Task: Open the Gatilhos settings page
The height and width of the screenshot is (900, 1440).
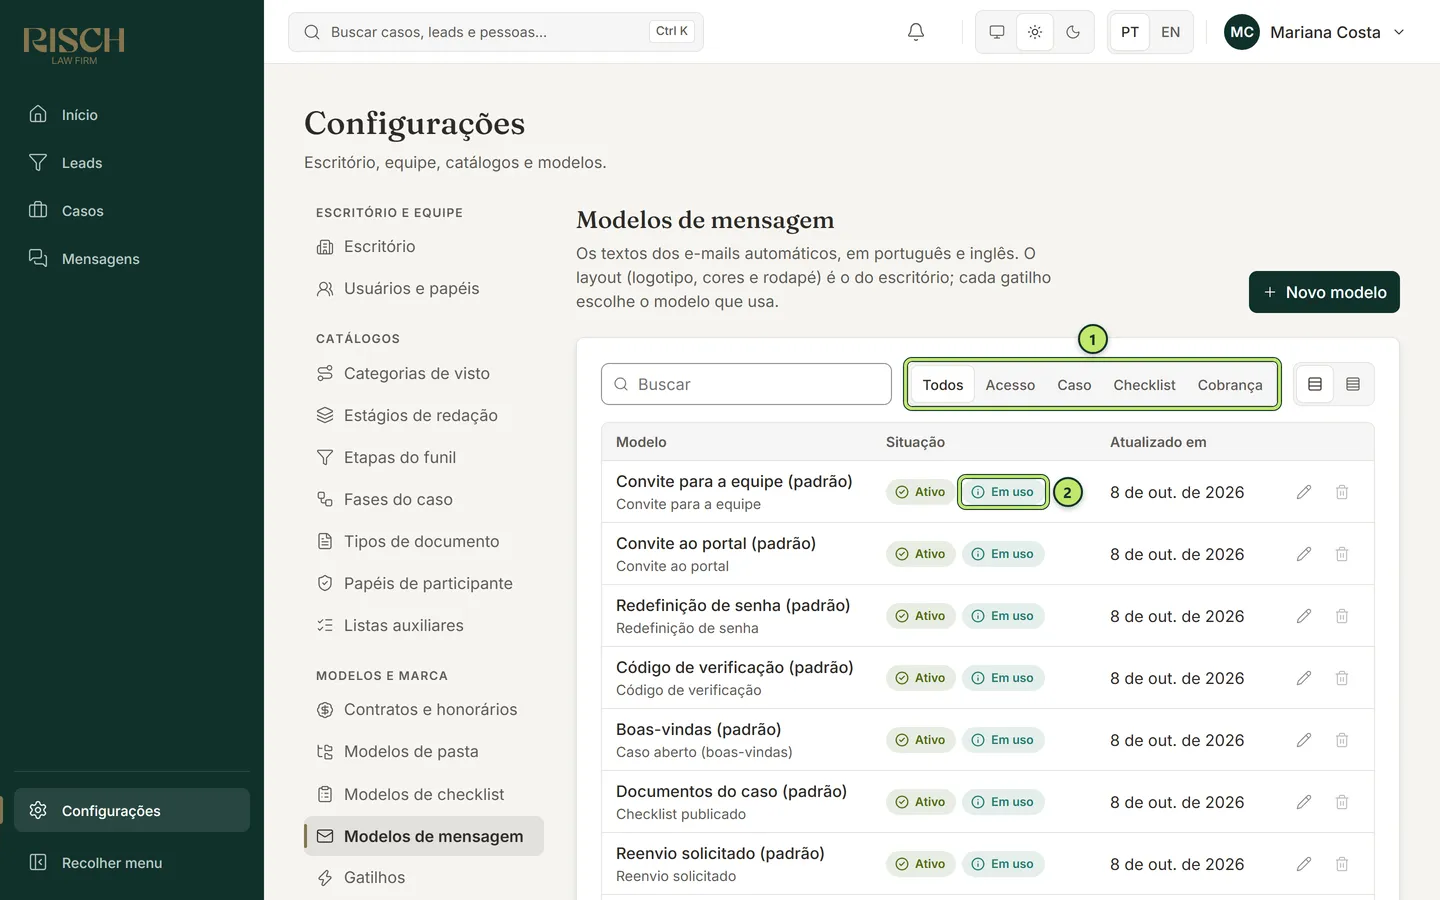Action: [424, 877]
